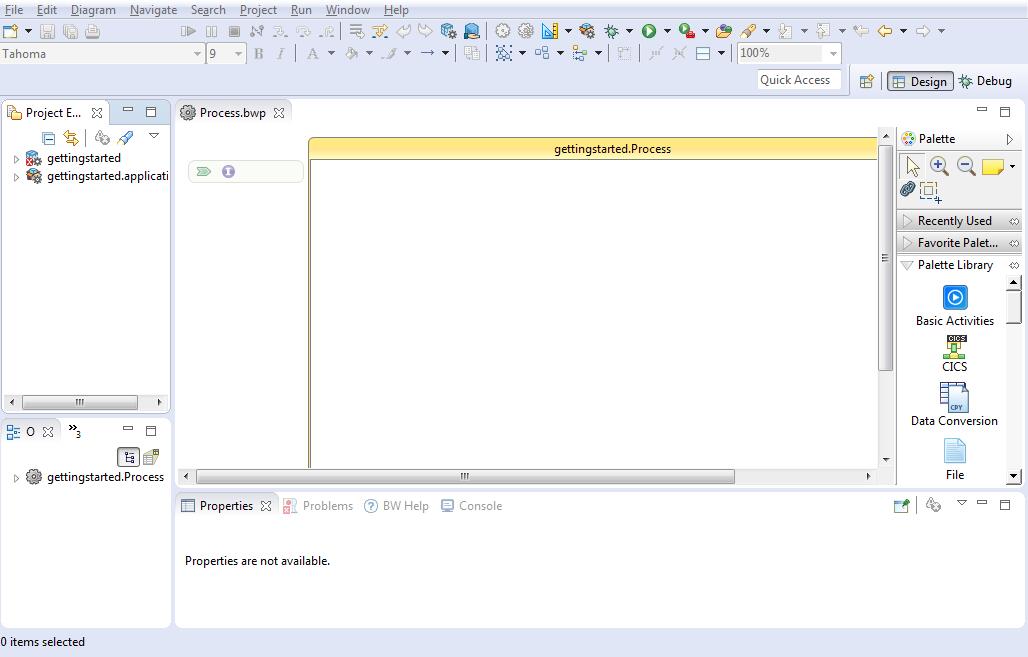Screen dimensions: 1028x657
Task: Toggle bold text formatting
Action: click(258, 53)
